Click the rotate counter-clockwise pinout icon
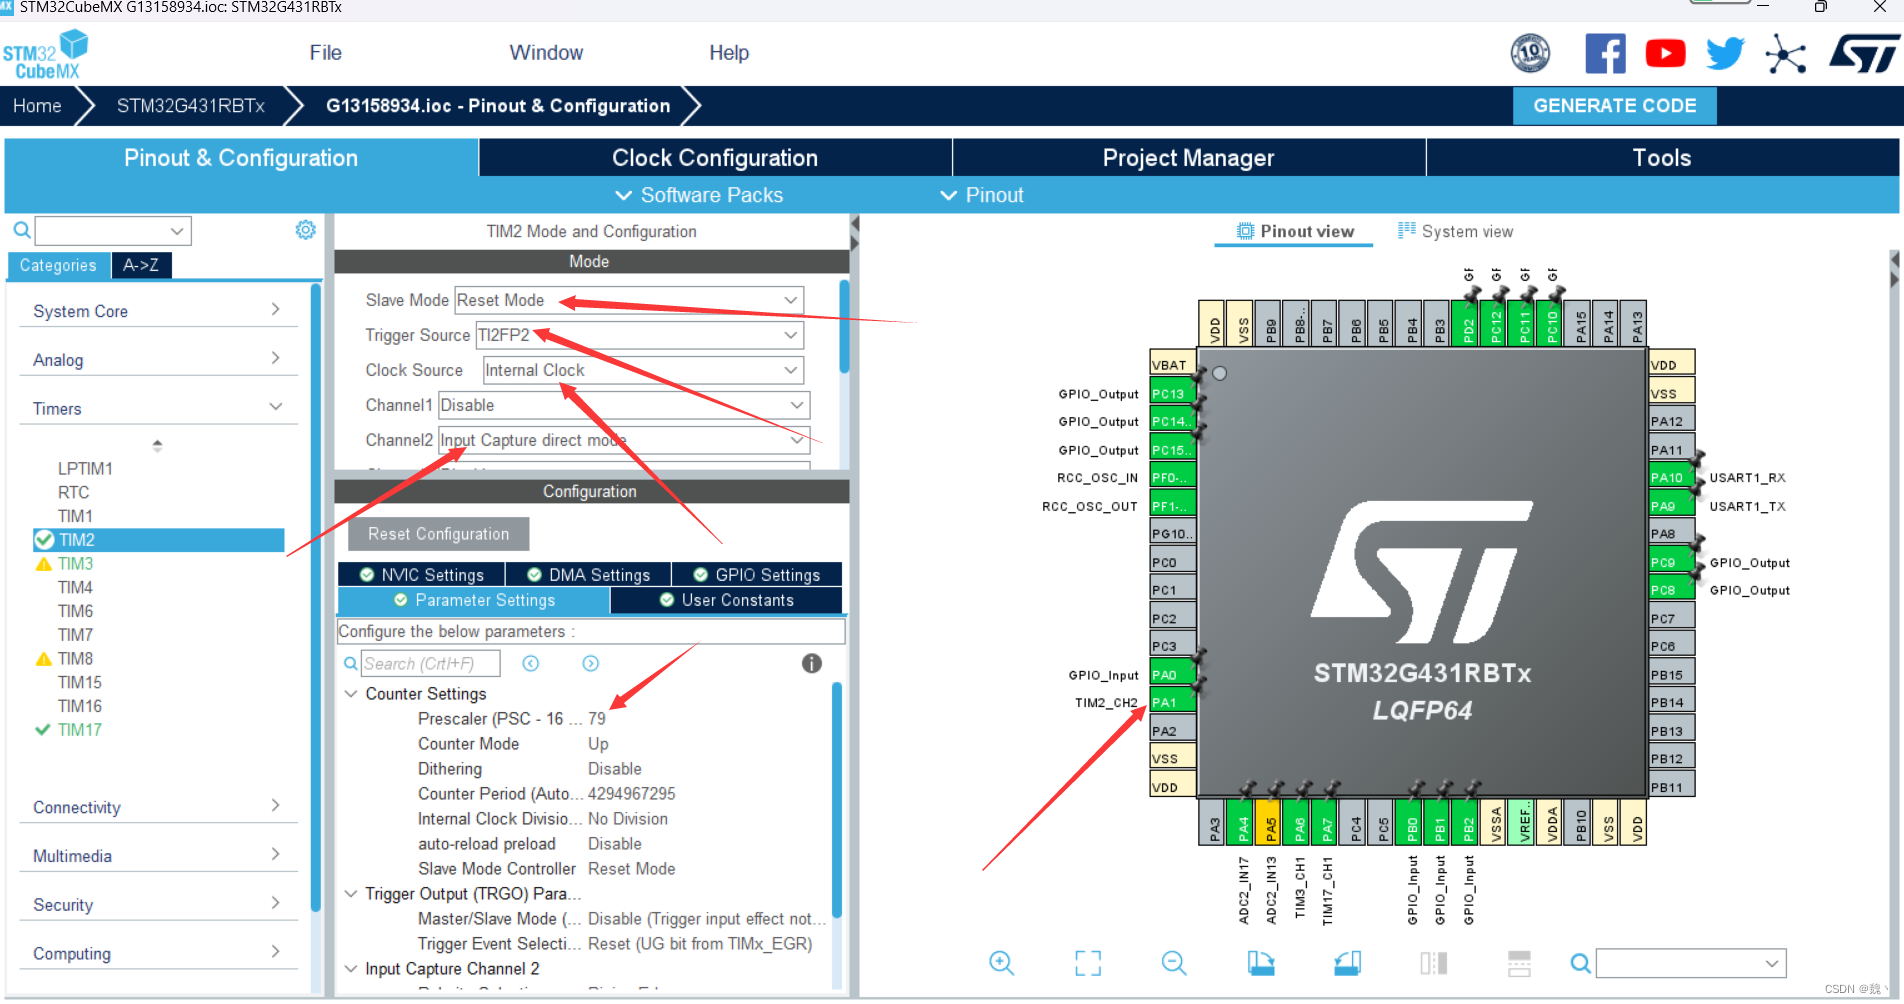This screenshot has height=1004, width=1904. pyautogui.click(x=1347, y=963)
